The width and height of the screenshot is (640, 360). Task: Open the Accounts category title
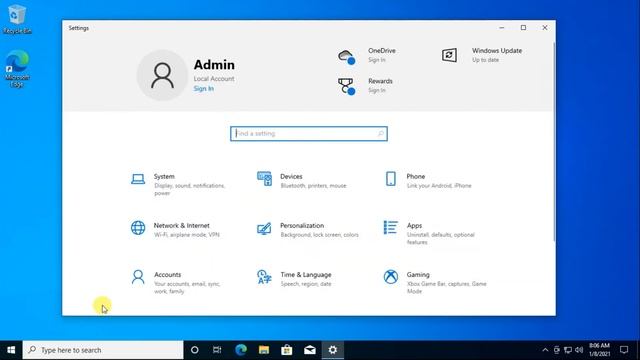pos(167,275)
